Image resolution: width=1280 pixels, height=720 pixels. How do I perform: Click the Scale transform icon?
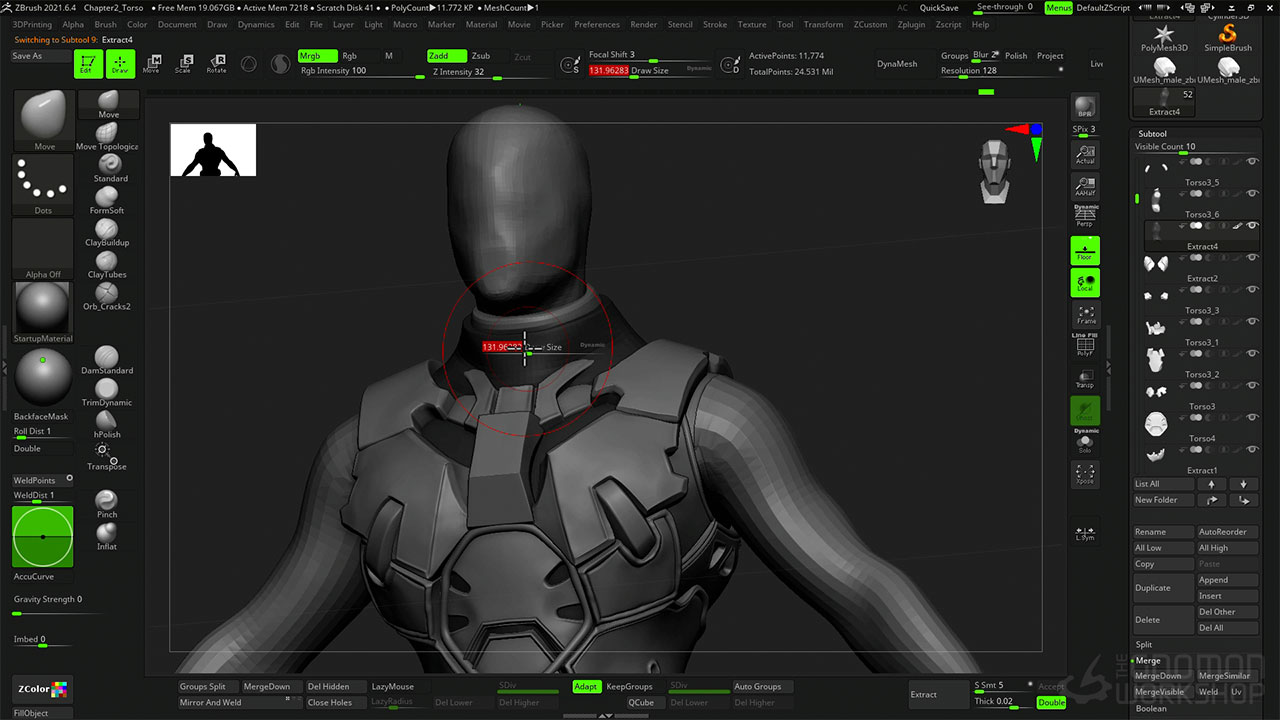pyautogui.click(x=183, y=64)
